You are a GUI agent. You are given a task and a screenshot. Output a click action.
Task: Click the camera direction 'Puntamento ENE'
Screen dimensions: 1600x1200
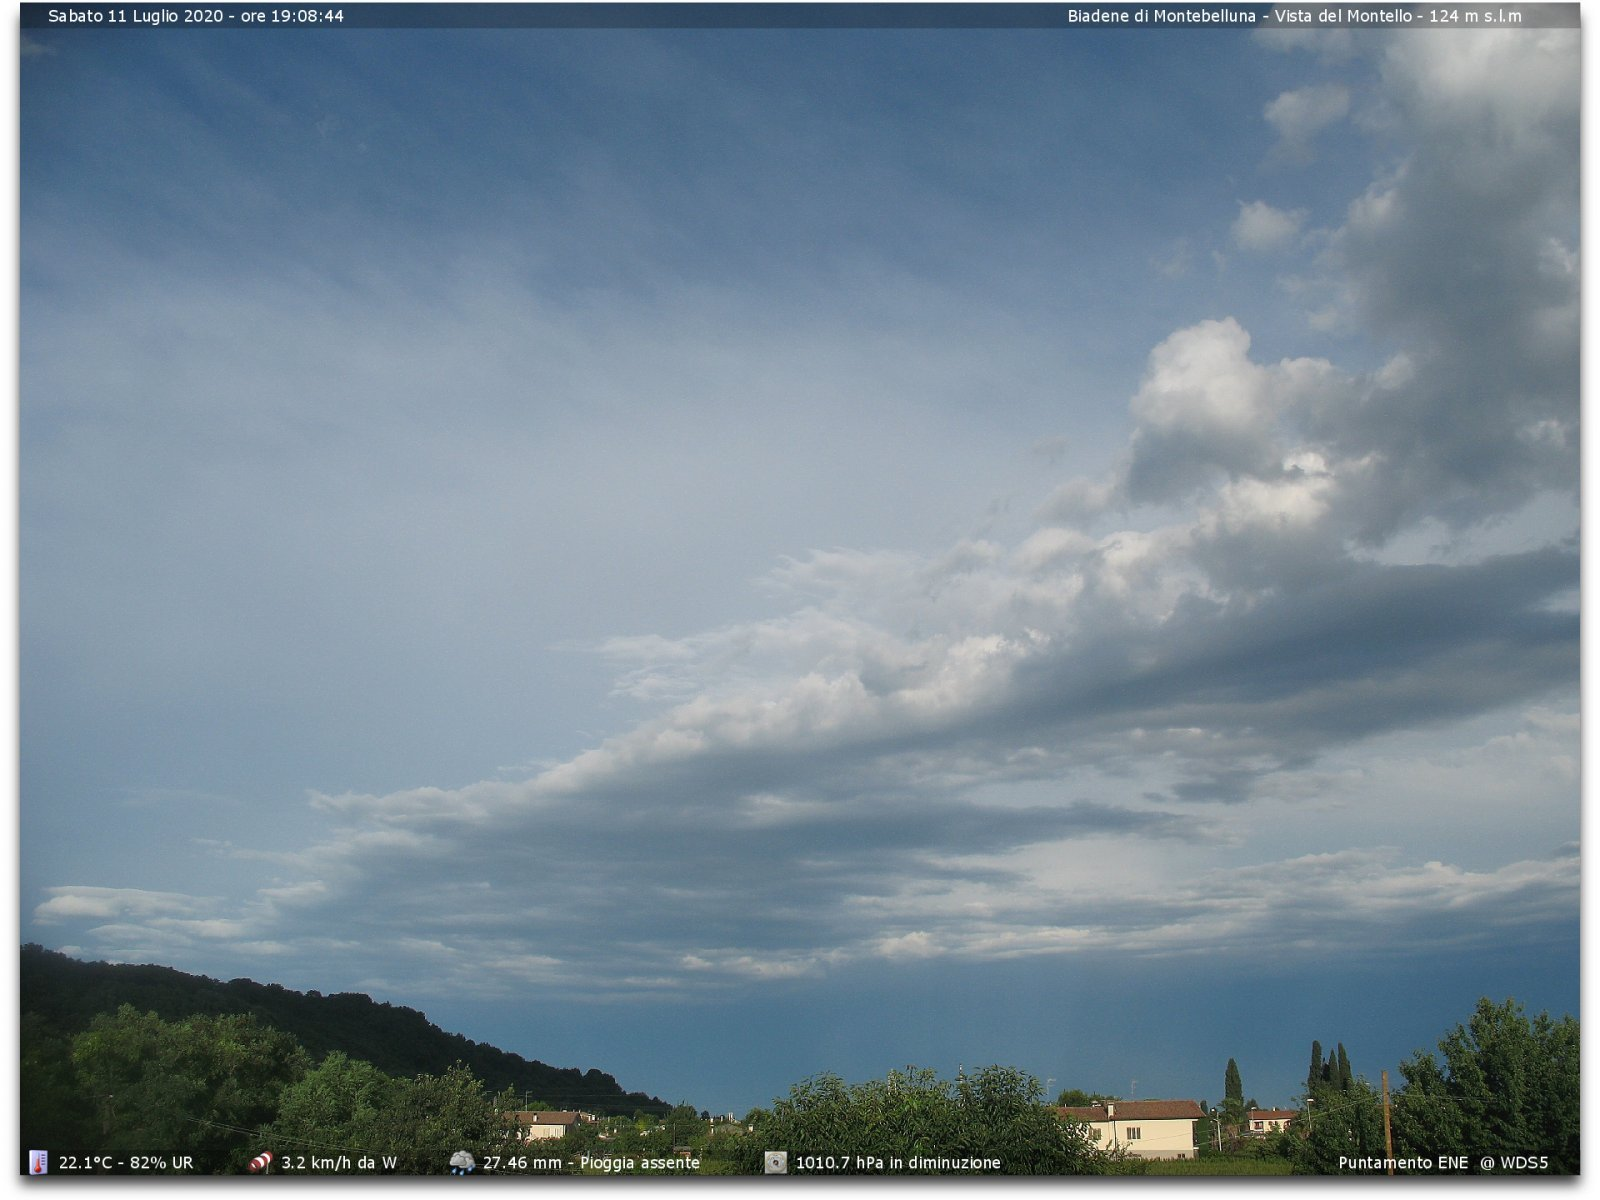[x=1403, y=1163]
